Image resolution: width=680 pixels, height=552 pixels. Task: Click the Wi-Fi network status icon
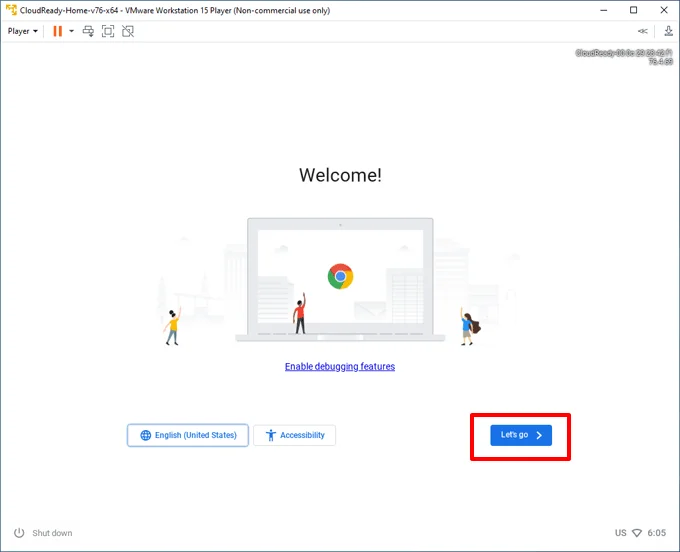click(x=637, y=533)
